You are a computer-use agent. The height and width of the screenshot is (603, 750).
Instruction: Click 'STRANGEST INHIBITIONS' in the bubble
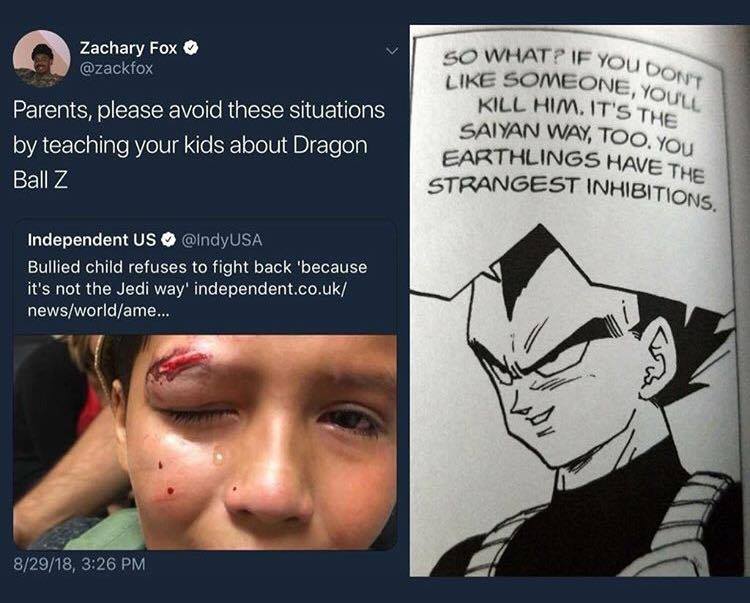coord(572,191)
